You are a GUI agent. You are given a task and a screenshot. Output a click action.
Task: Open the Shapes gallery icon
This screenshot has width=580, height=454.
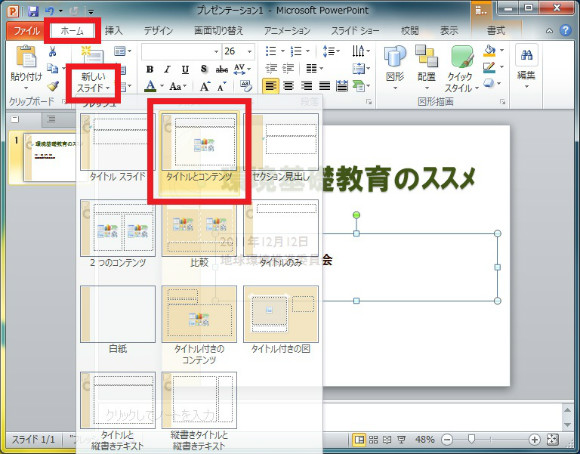tap(395, 56)
